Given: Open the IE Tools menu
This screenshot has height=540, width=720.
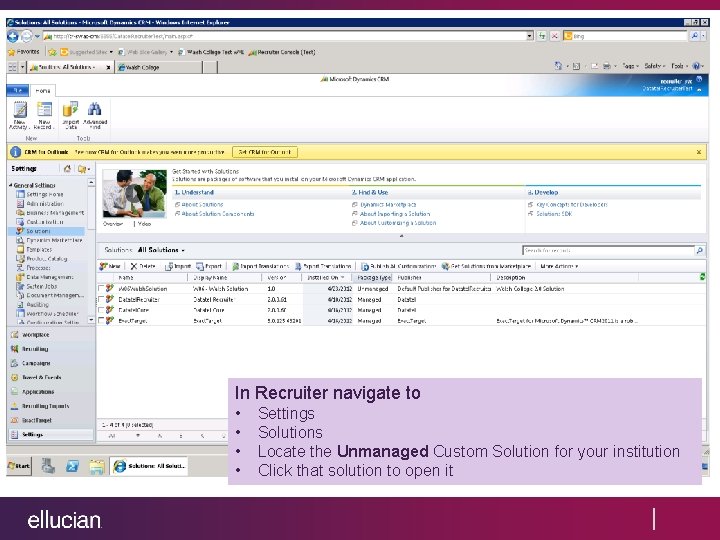Looking at the screenshot, I should click(679, 66).
